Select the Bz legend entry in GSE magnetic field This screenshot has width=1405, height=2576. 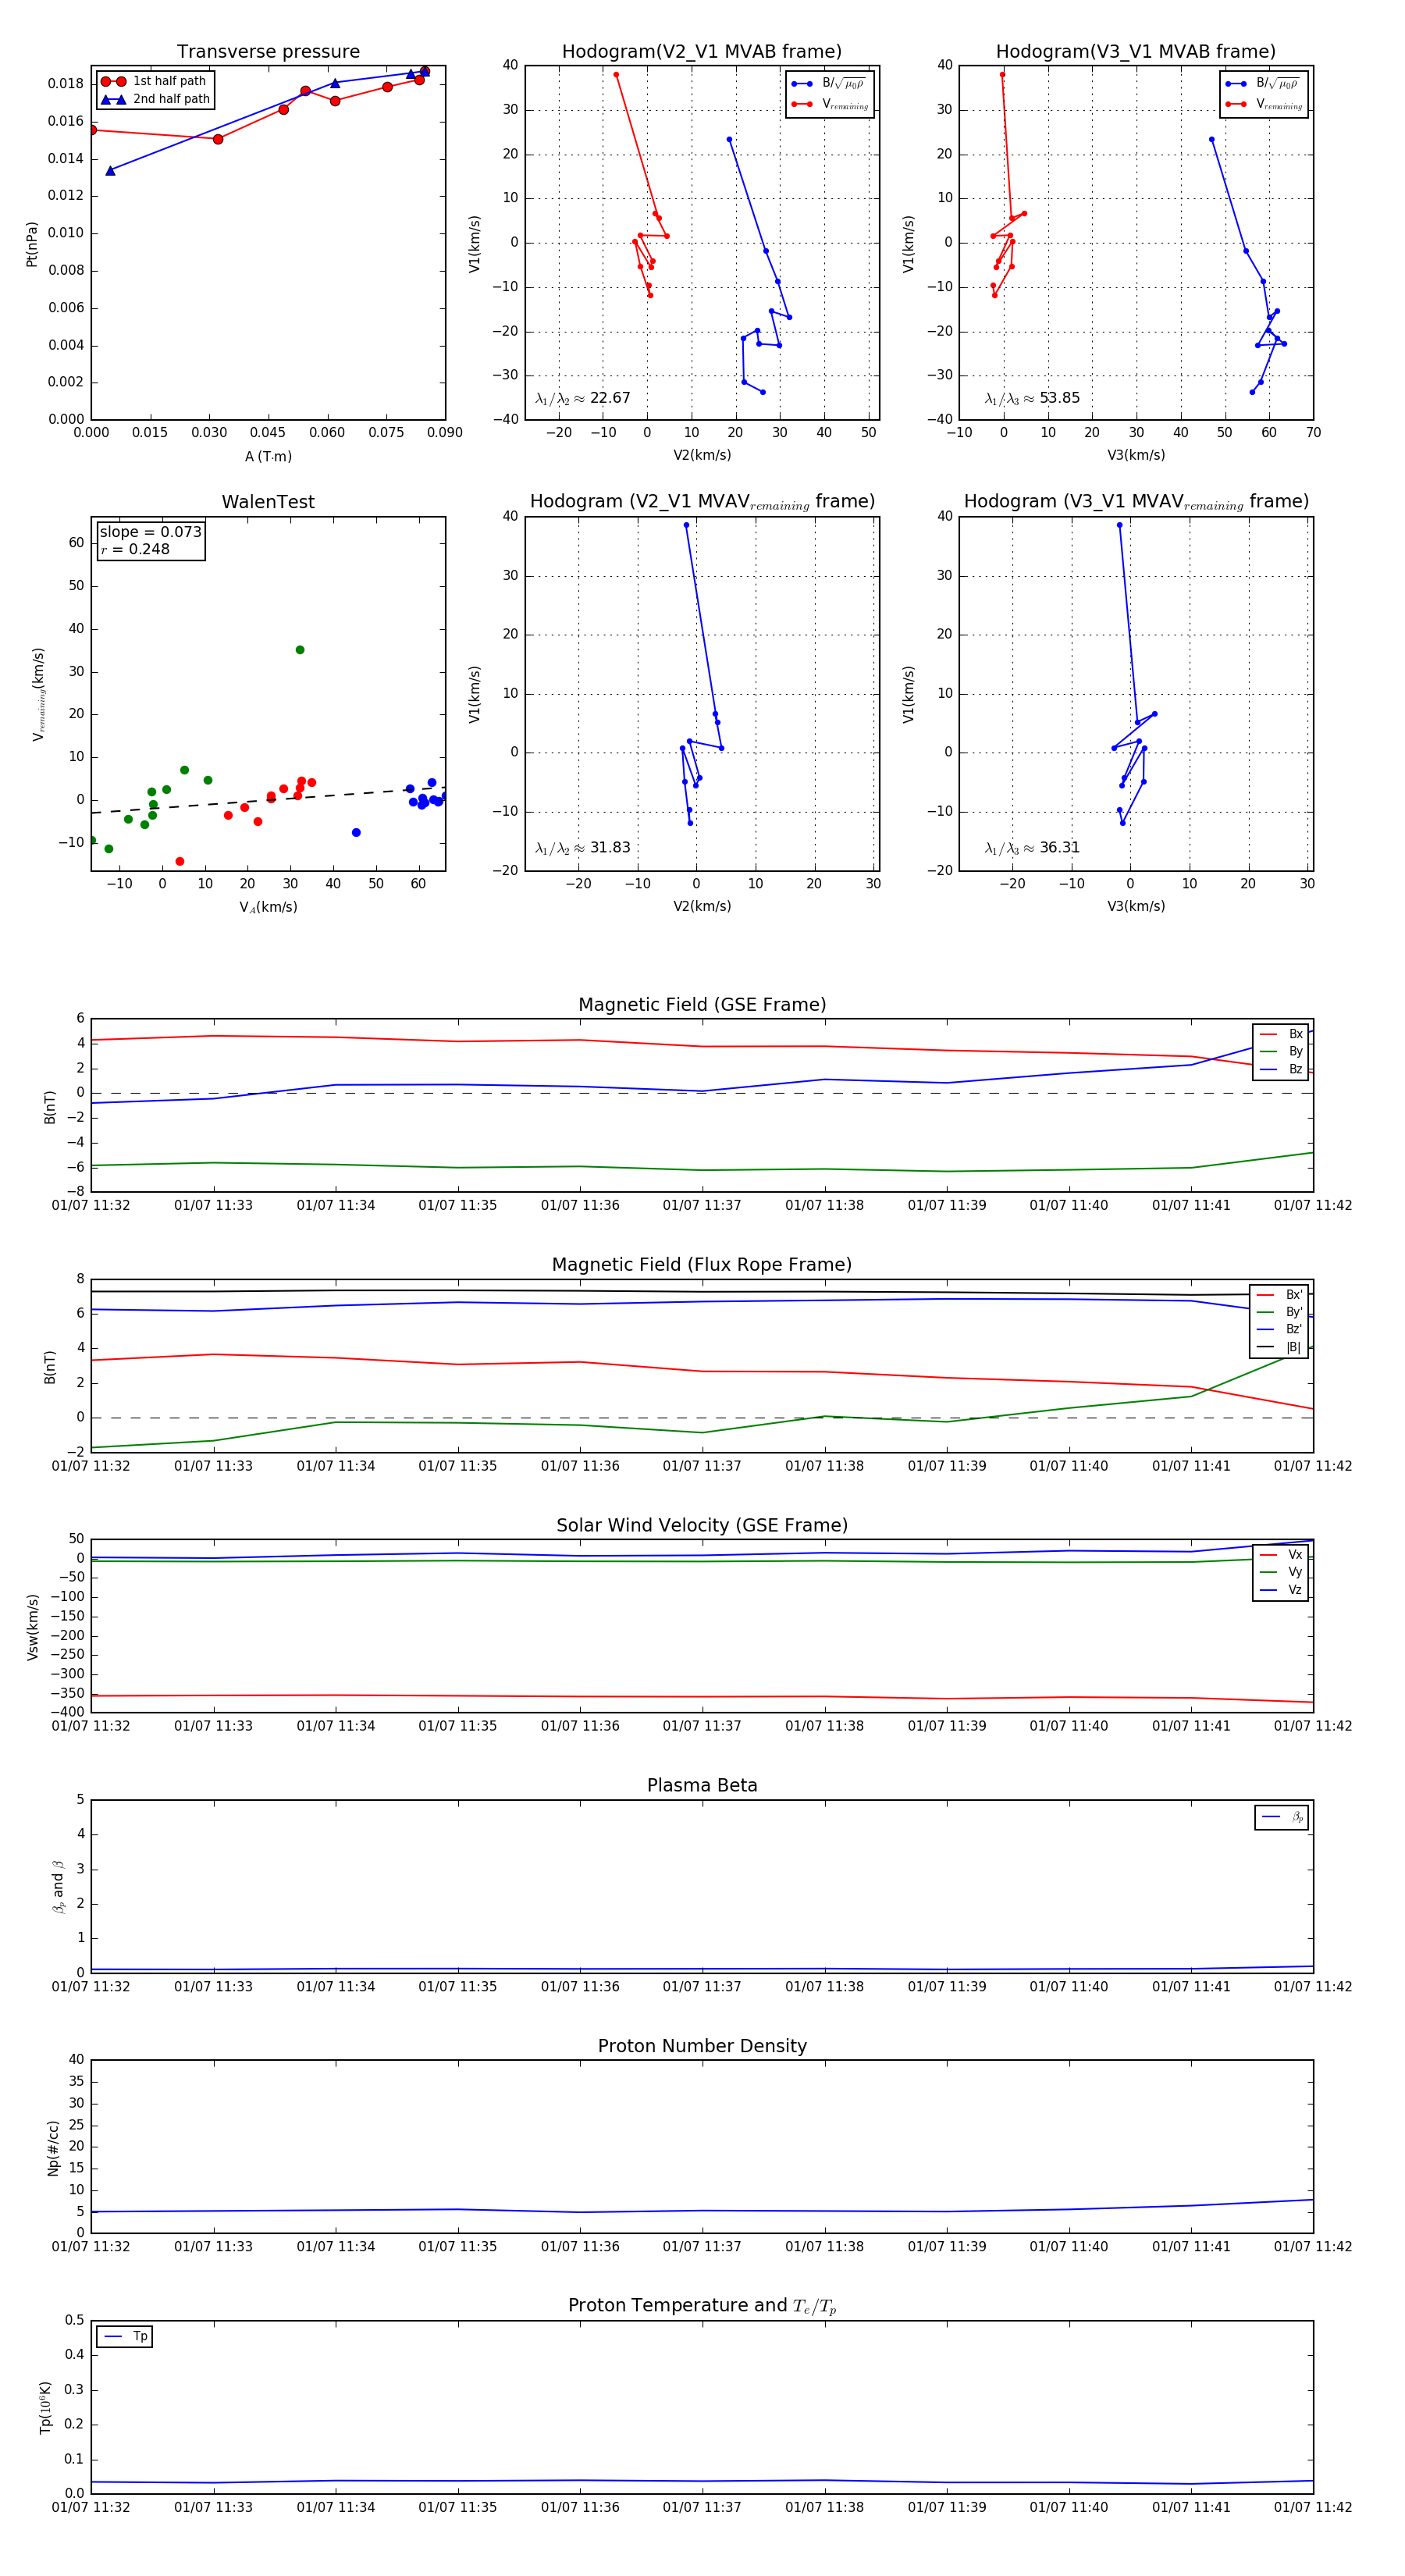(1281, 1069)
